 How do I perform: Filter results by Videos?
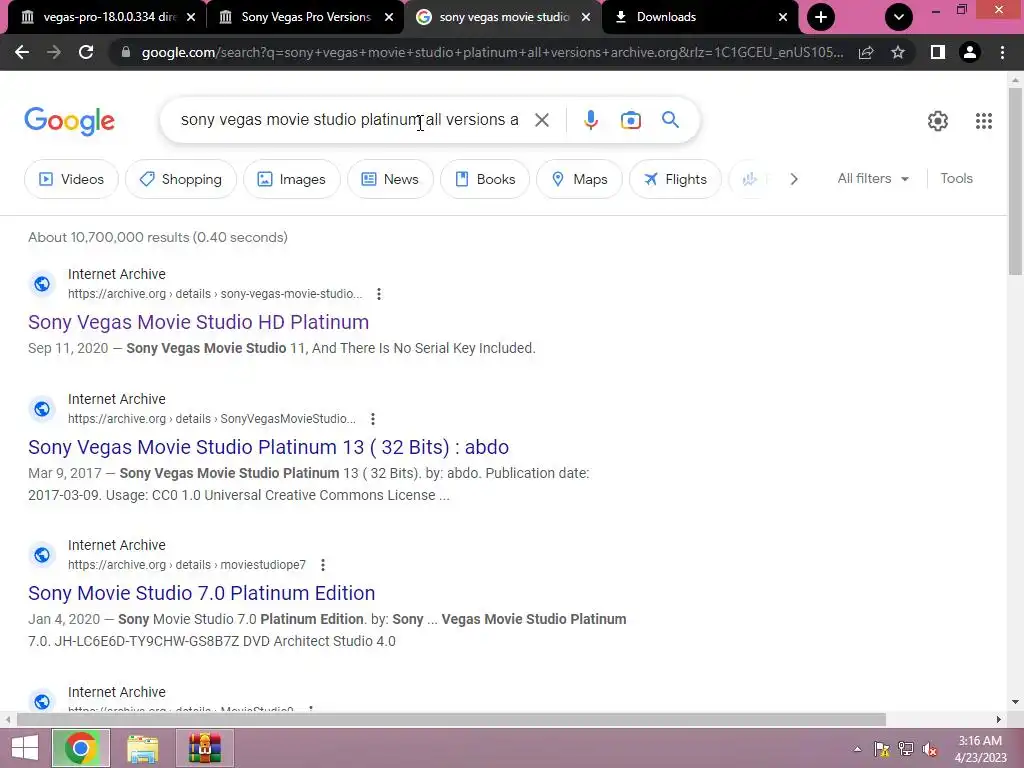[71, 179]
